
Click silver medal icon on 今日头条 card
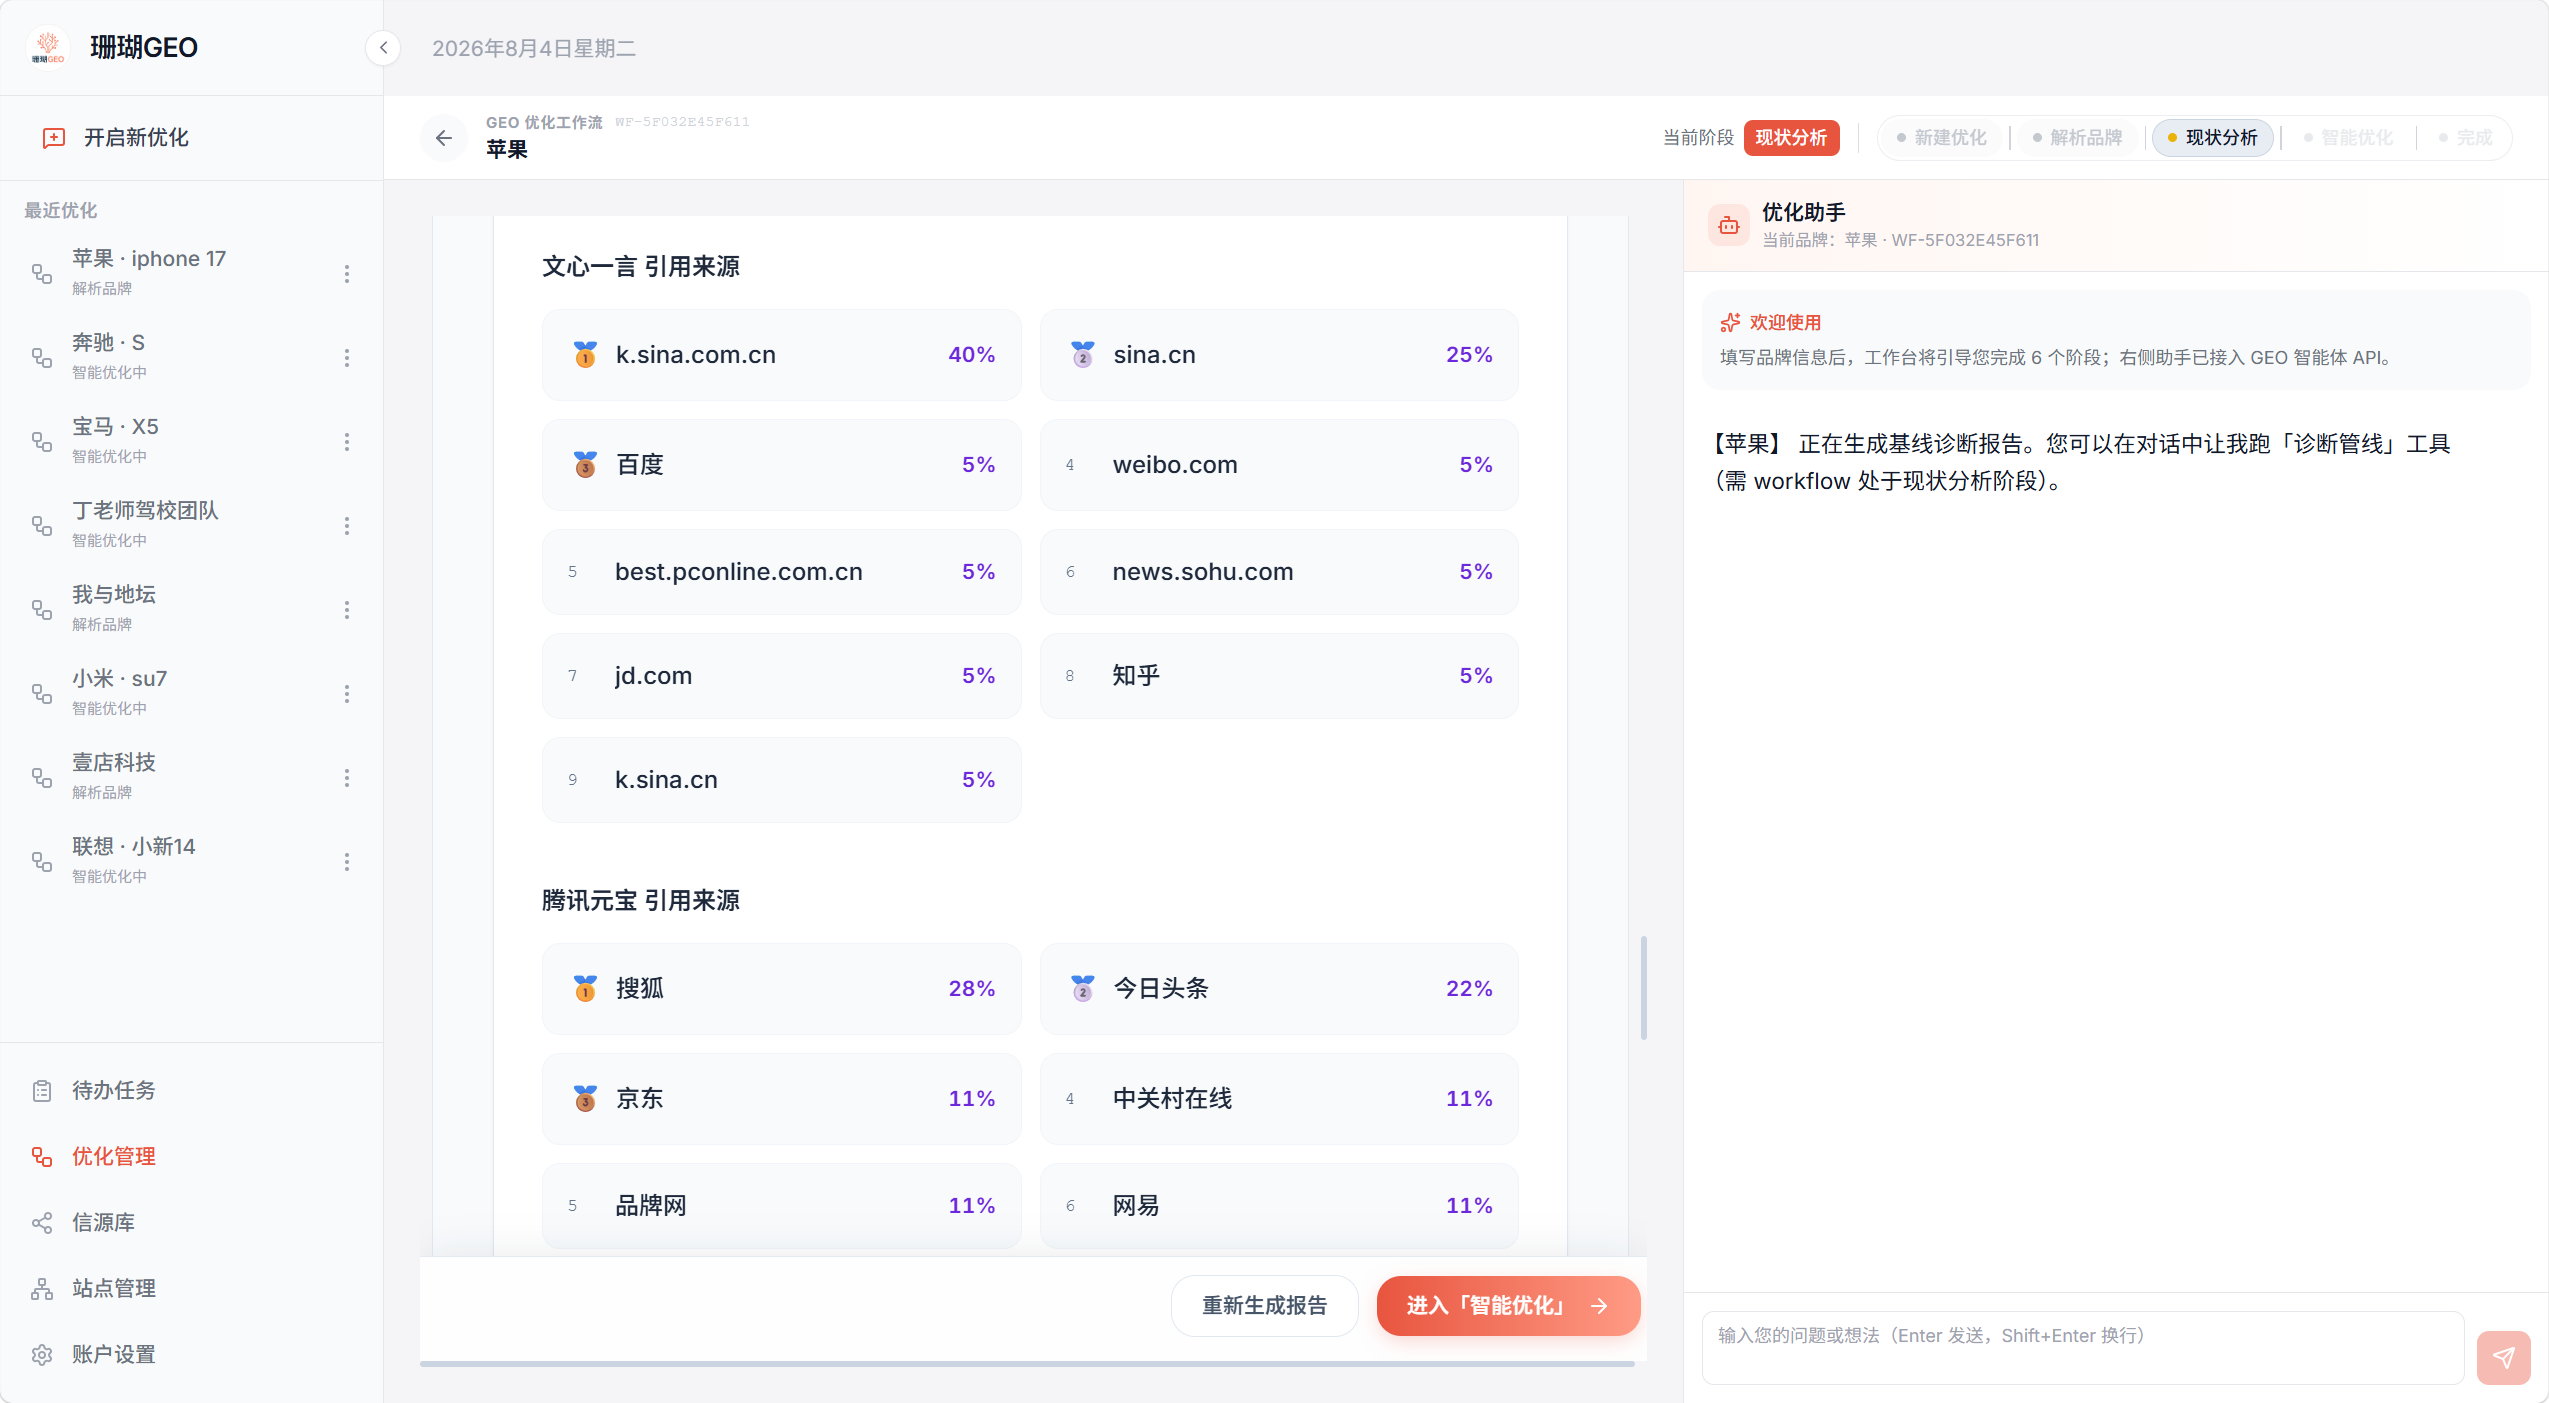click(x=1082, y=988)
